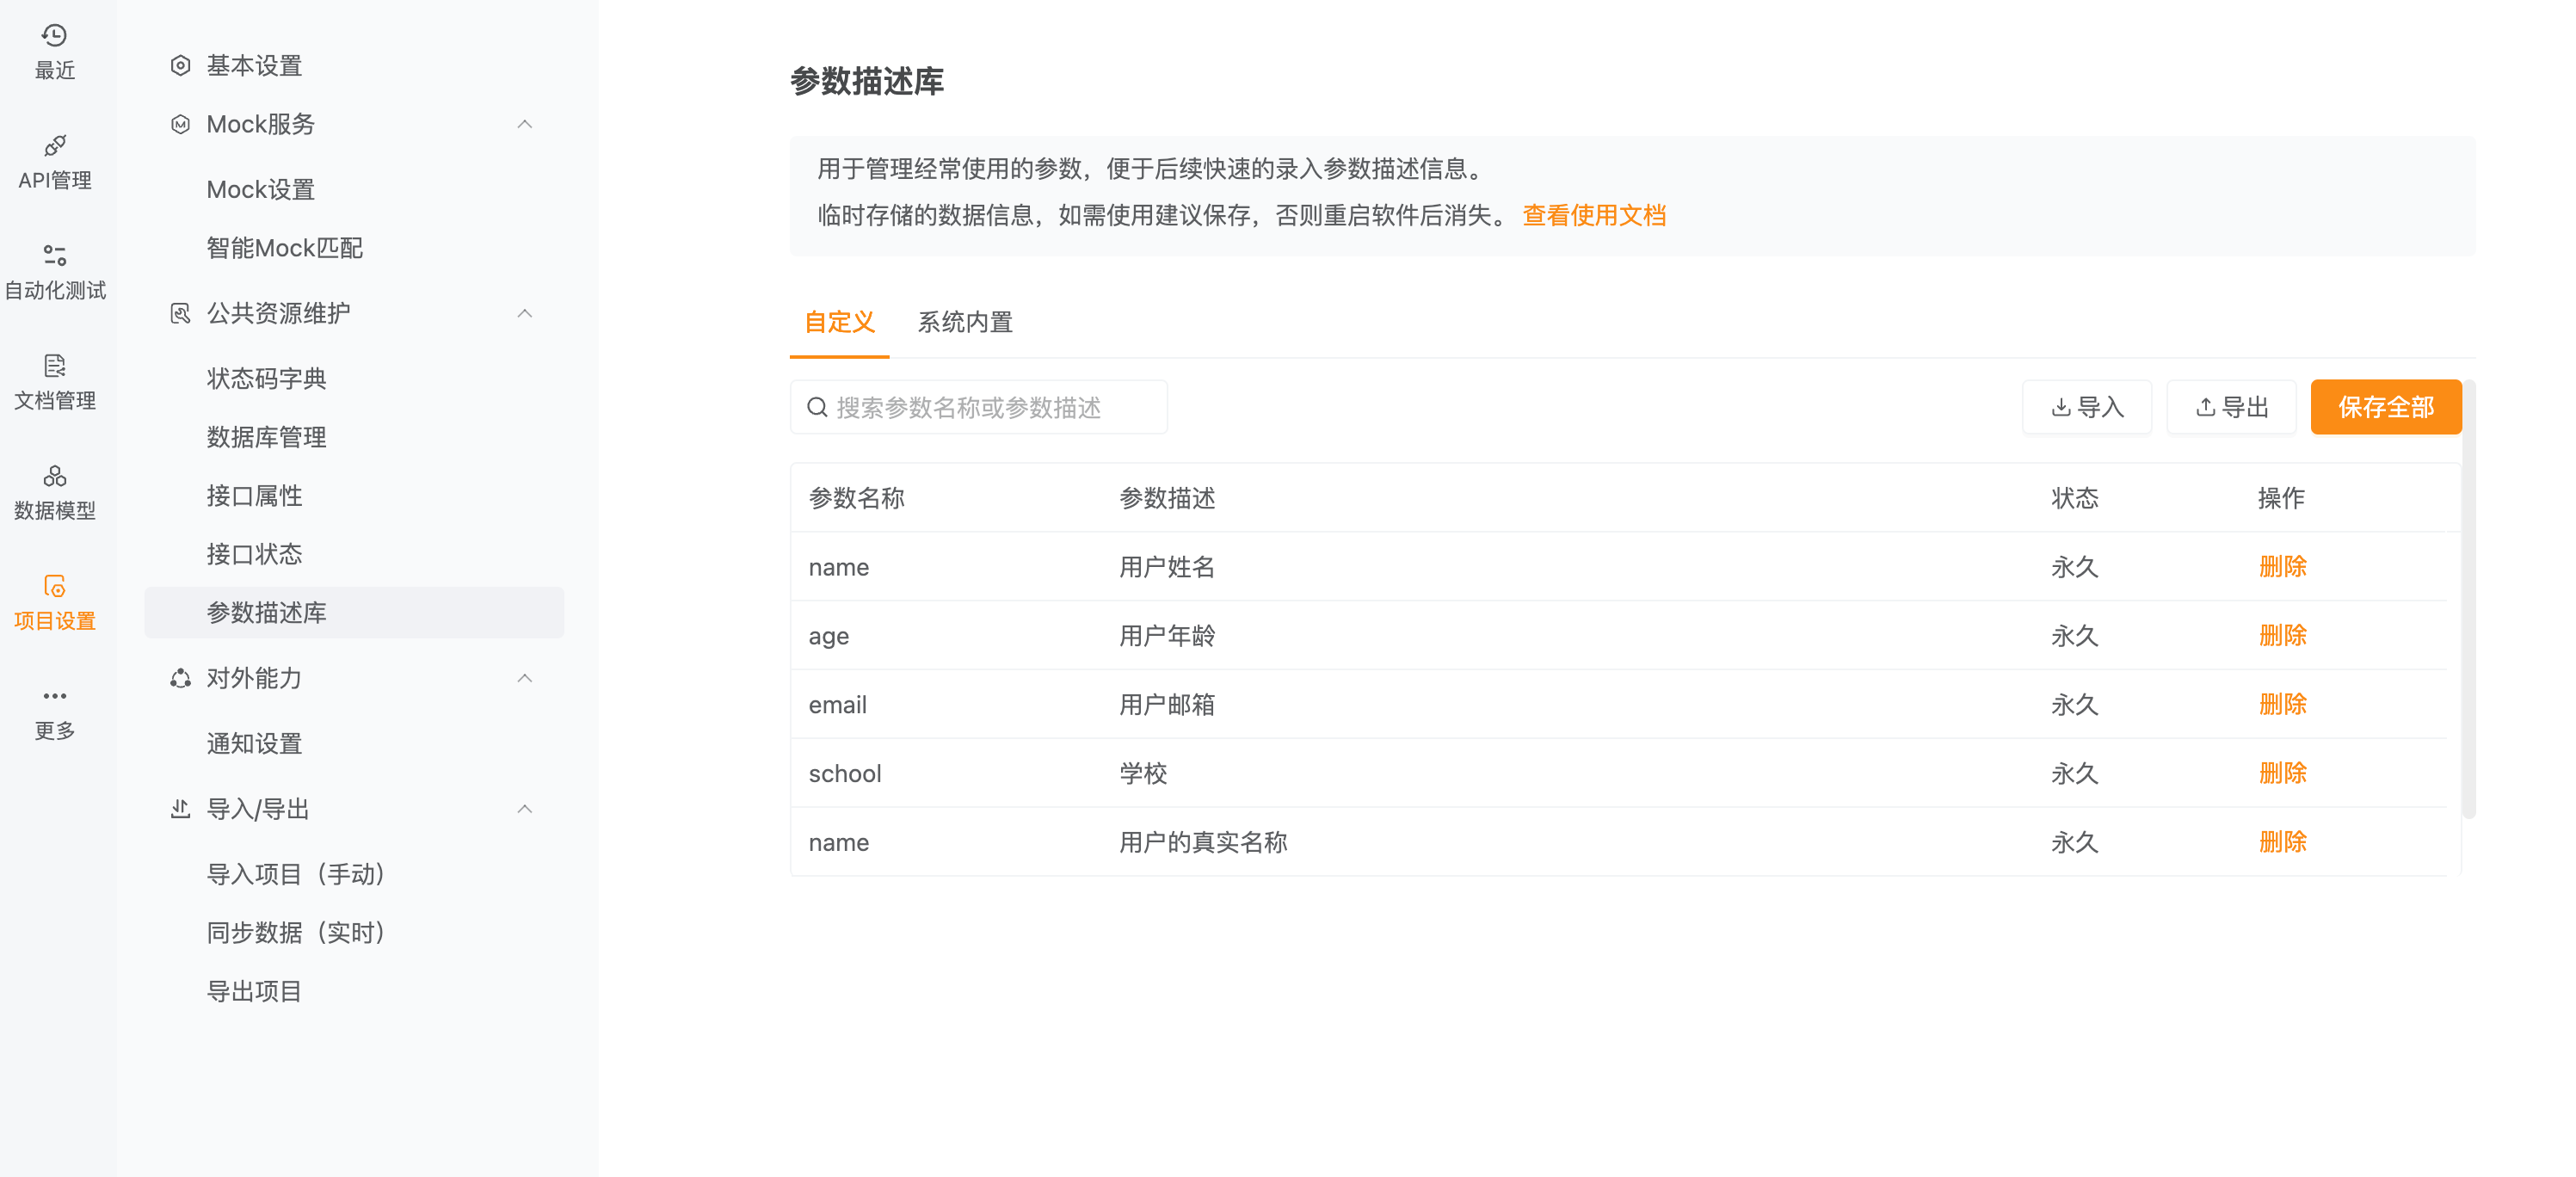Click the parameter search input field
Screen dimensions: 2576x1177
[978, 407]
